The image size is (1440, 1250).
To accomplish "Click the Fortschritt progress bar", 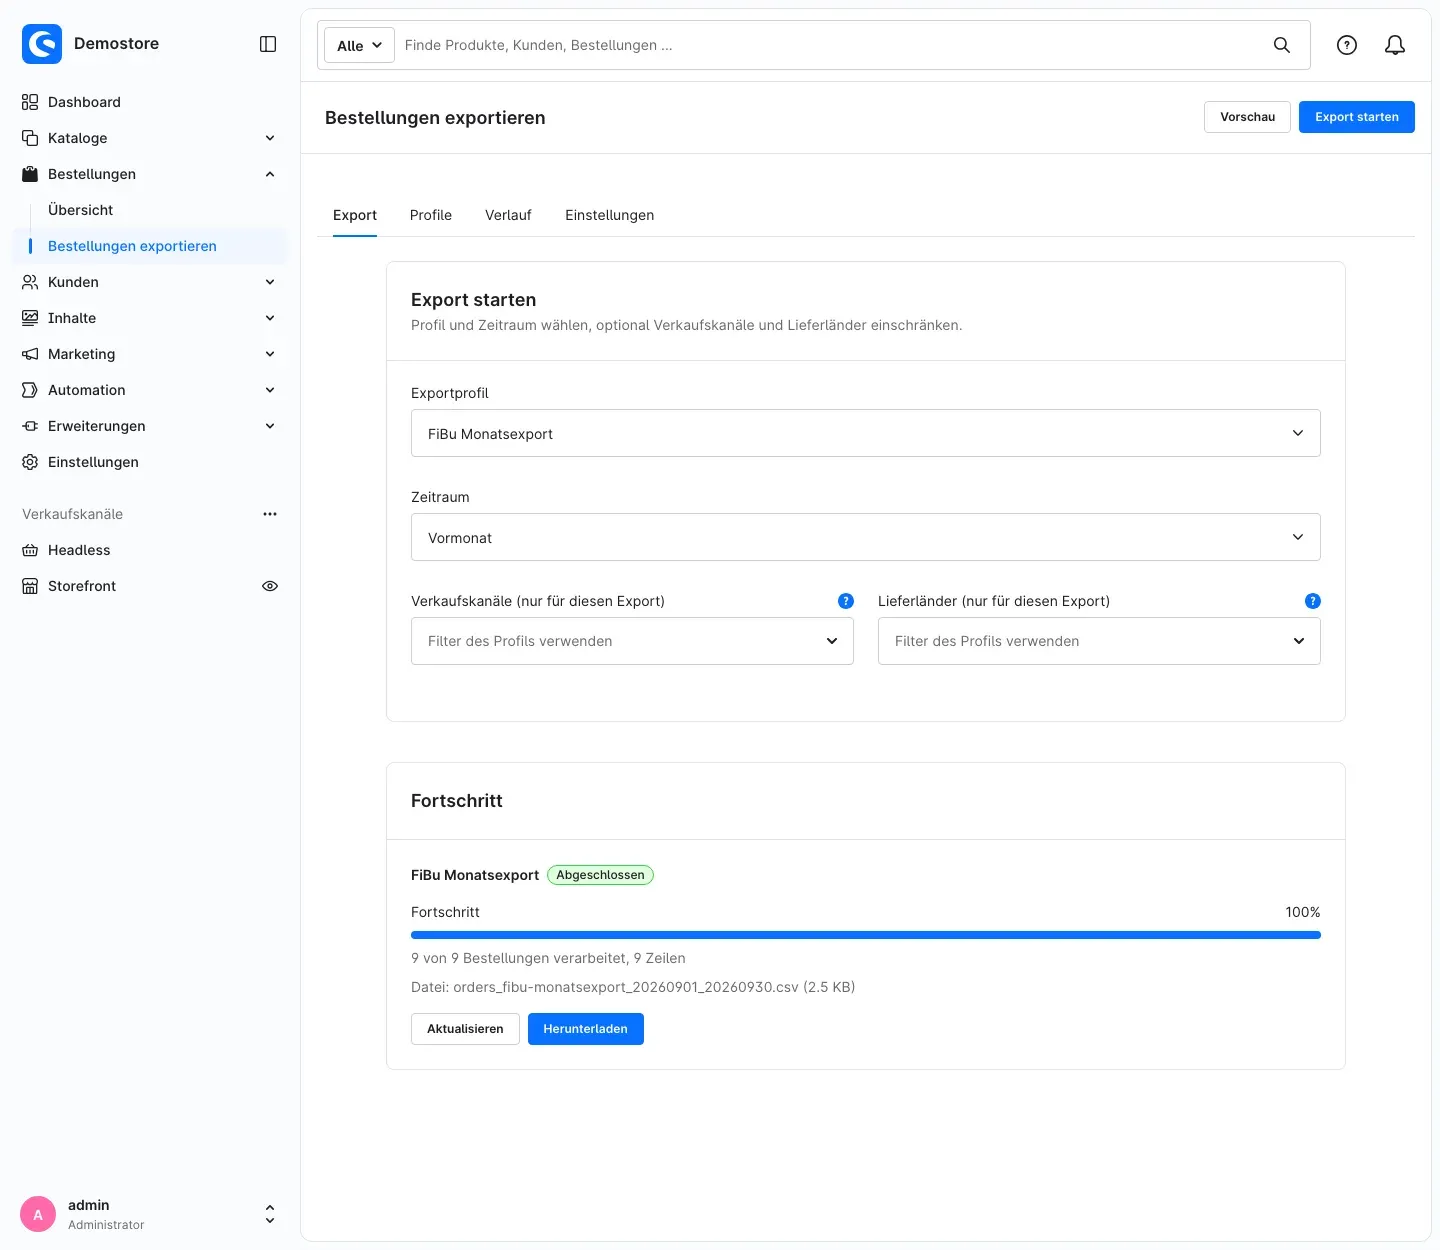I will pos(866,935).
